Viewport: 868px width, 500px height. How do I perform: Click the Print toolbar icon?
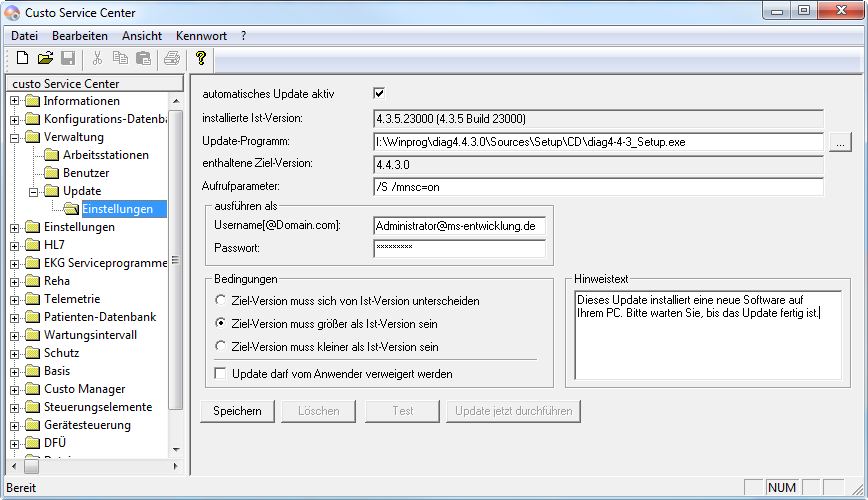click(172, 58)
